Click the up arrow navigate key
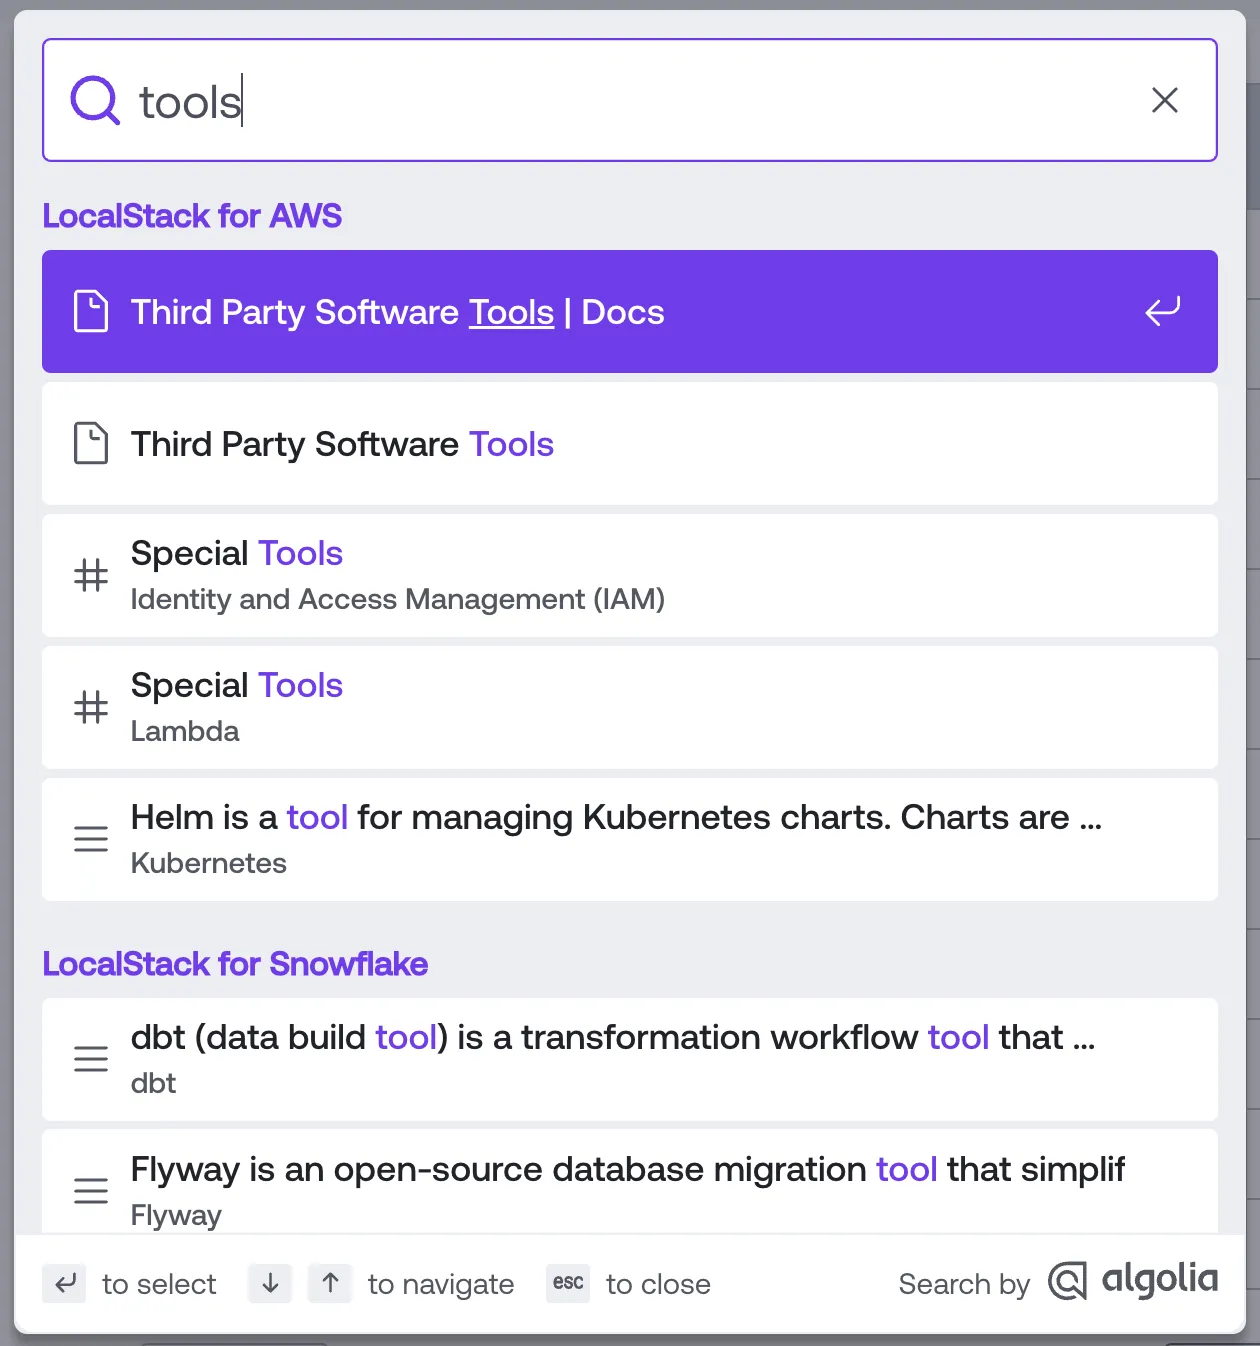Screen dimensions: 1260x1346 pyautogui.click(x=330, y=1283)
